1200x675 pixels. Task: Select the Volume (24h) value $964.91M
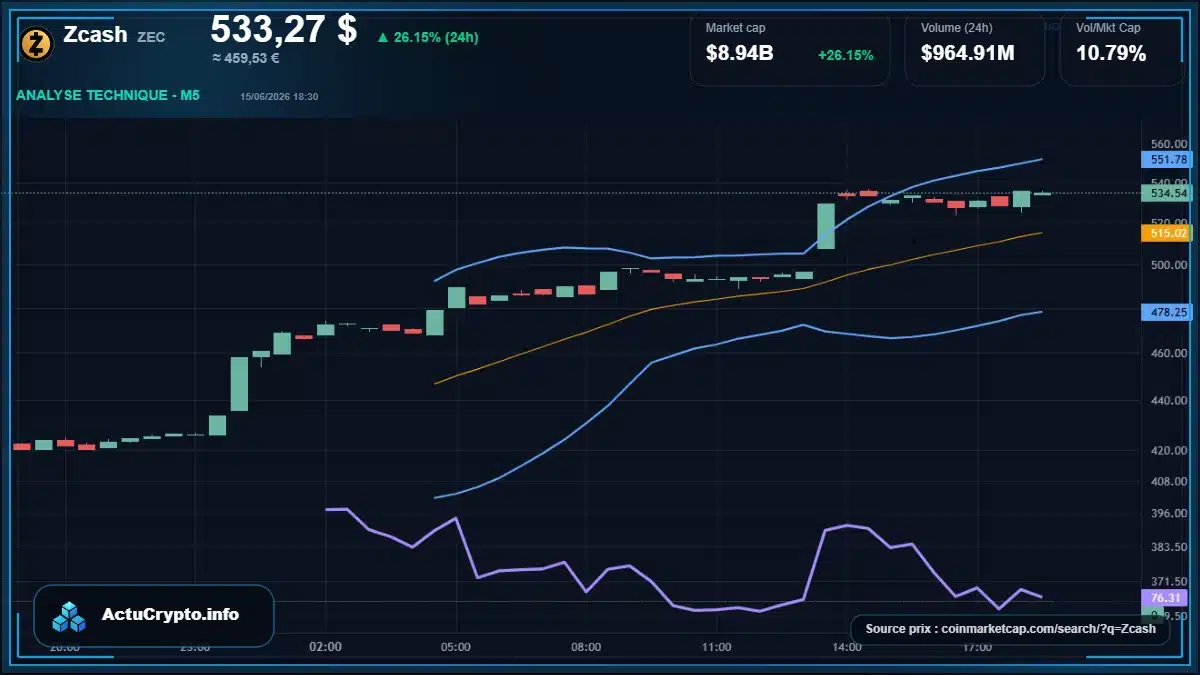click(967, 54)
